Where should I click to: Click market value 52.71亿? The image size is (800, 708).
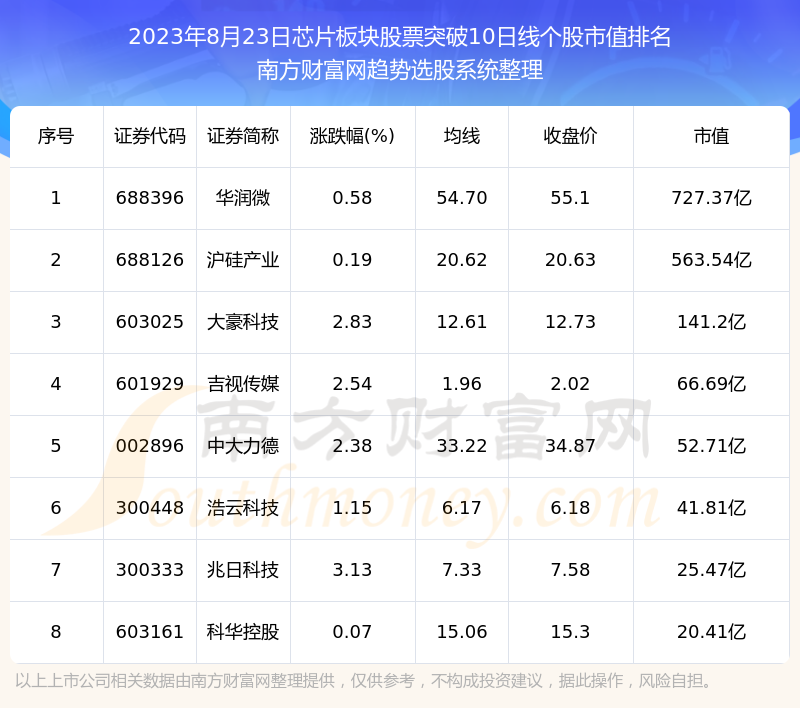[711, 446]
